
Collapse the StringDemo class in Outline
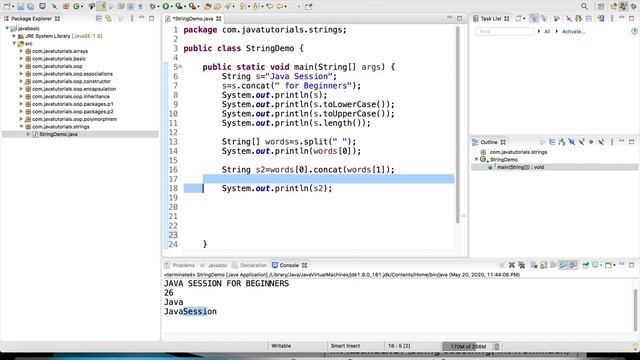476,160
